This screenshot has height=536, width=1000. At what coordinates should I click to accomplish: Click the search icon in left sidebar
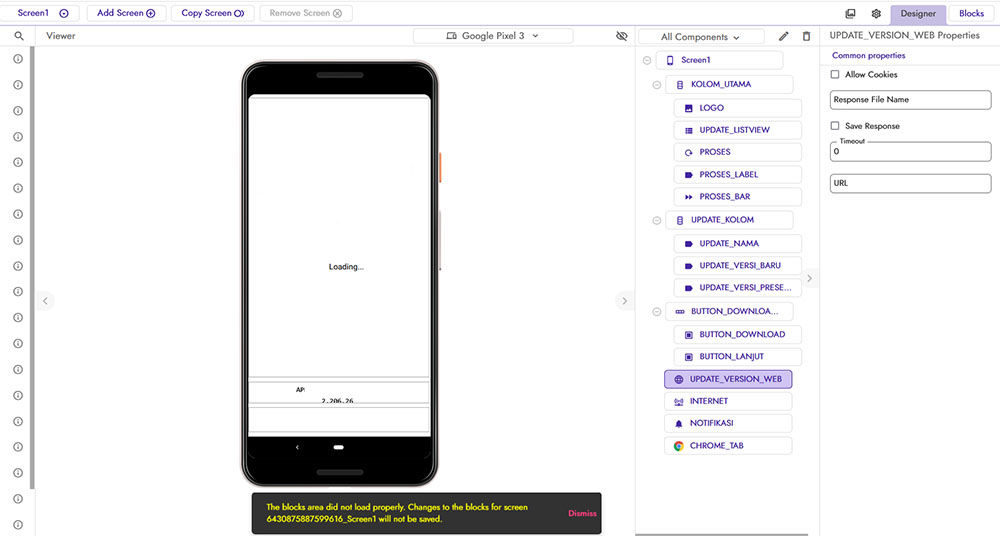click(x=18, y=36)
